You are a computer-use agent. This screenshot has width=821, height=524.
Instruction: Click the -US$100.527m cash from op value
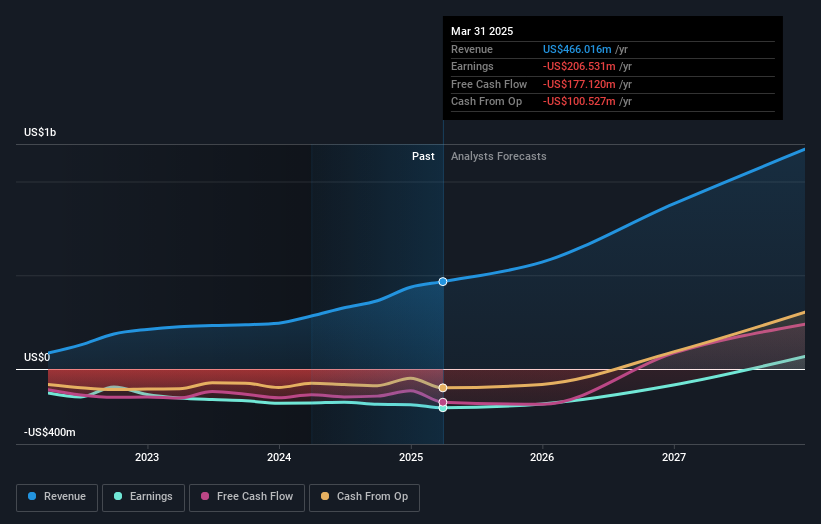(579, 102)
